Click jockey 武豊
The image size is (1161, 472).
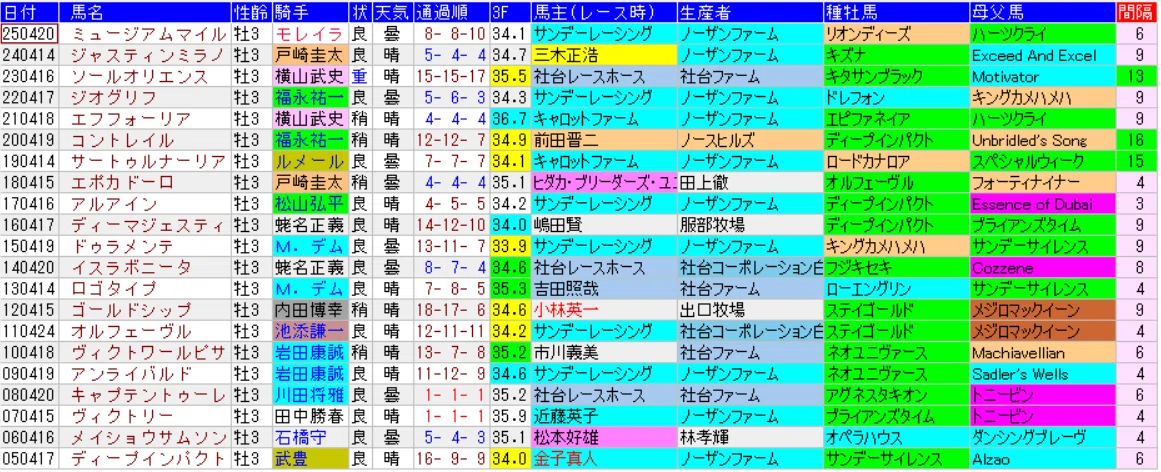[x=309, y=459]
